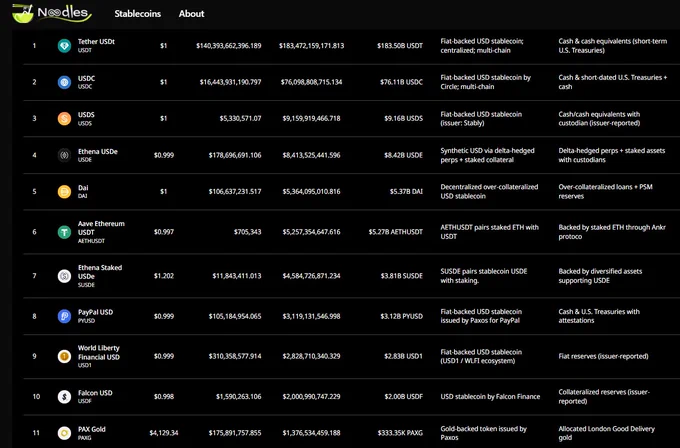Select the $178,696,691.106 volume cell
The height and width of the screenshot is (448, 680).
pos(235,155)
